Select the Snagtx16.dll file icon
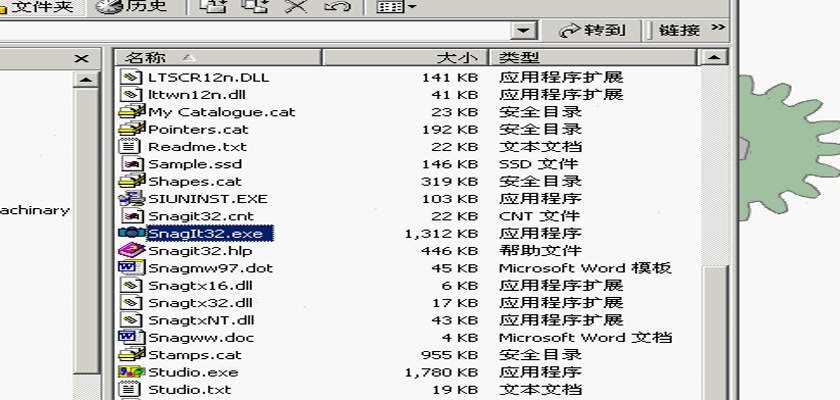Image resolution: width=840 pixels, height=400 pixels. click(131, 285)
